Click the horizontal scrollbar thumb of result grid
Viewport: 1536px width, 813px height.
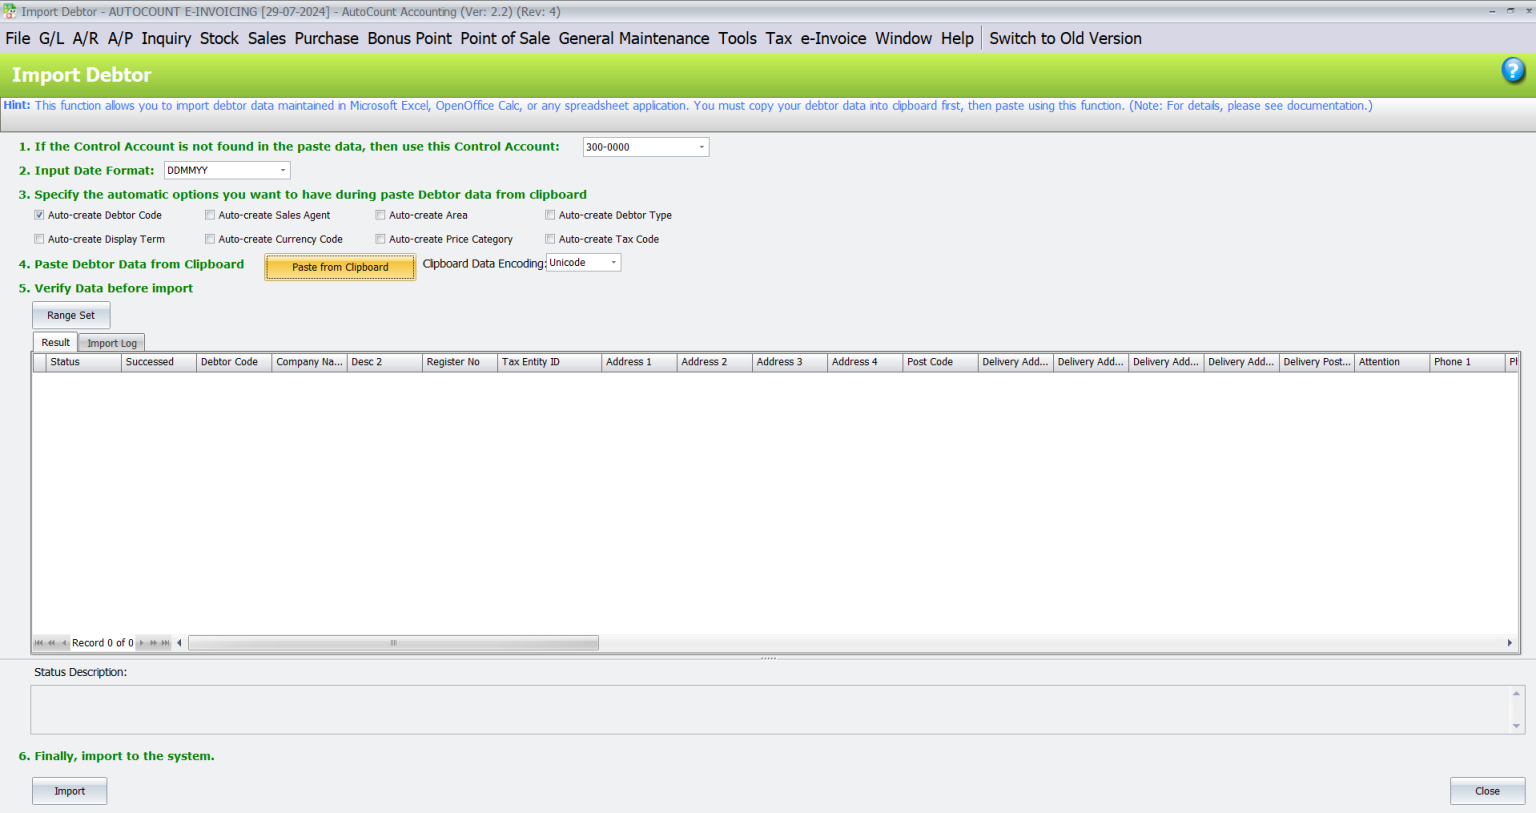[x=394, y=643]
